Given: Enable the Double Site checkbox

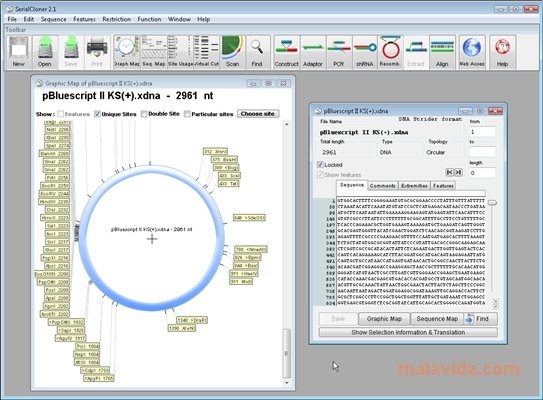Looking at the screenshot, I should [x=144, y=114].
